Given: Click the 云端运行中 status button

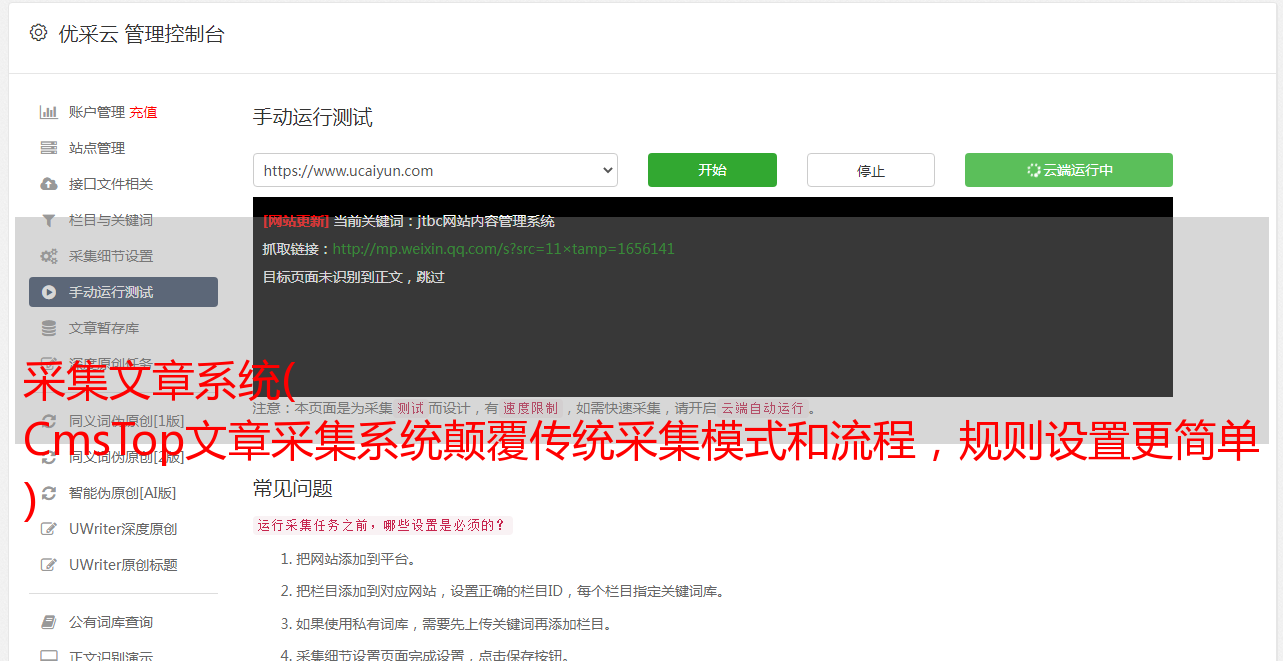Looking at the screenshot, I should click(1069, 170).
